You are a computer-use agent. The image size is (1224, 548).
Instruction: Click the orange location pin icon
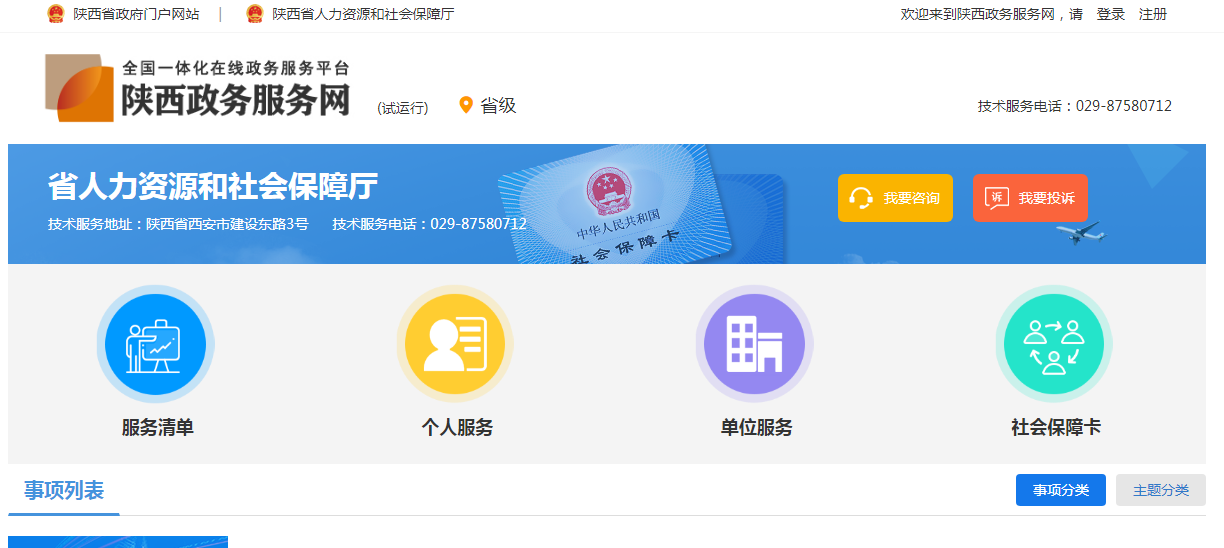pyautogui.click(x=466, y=105)
